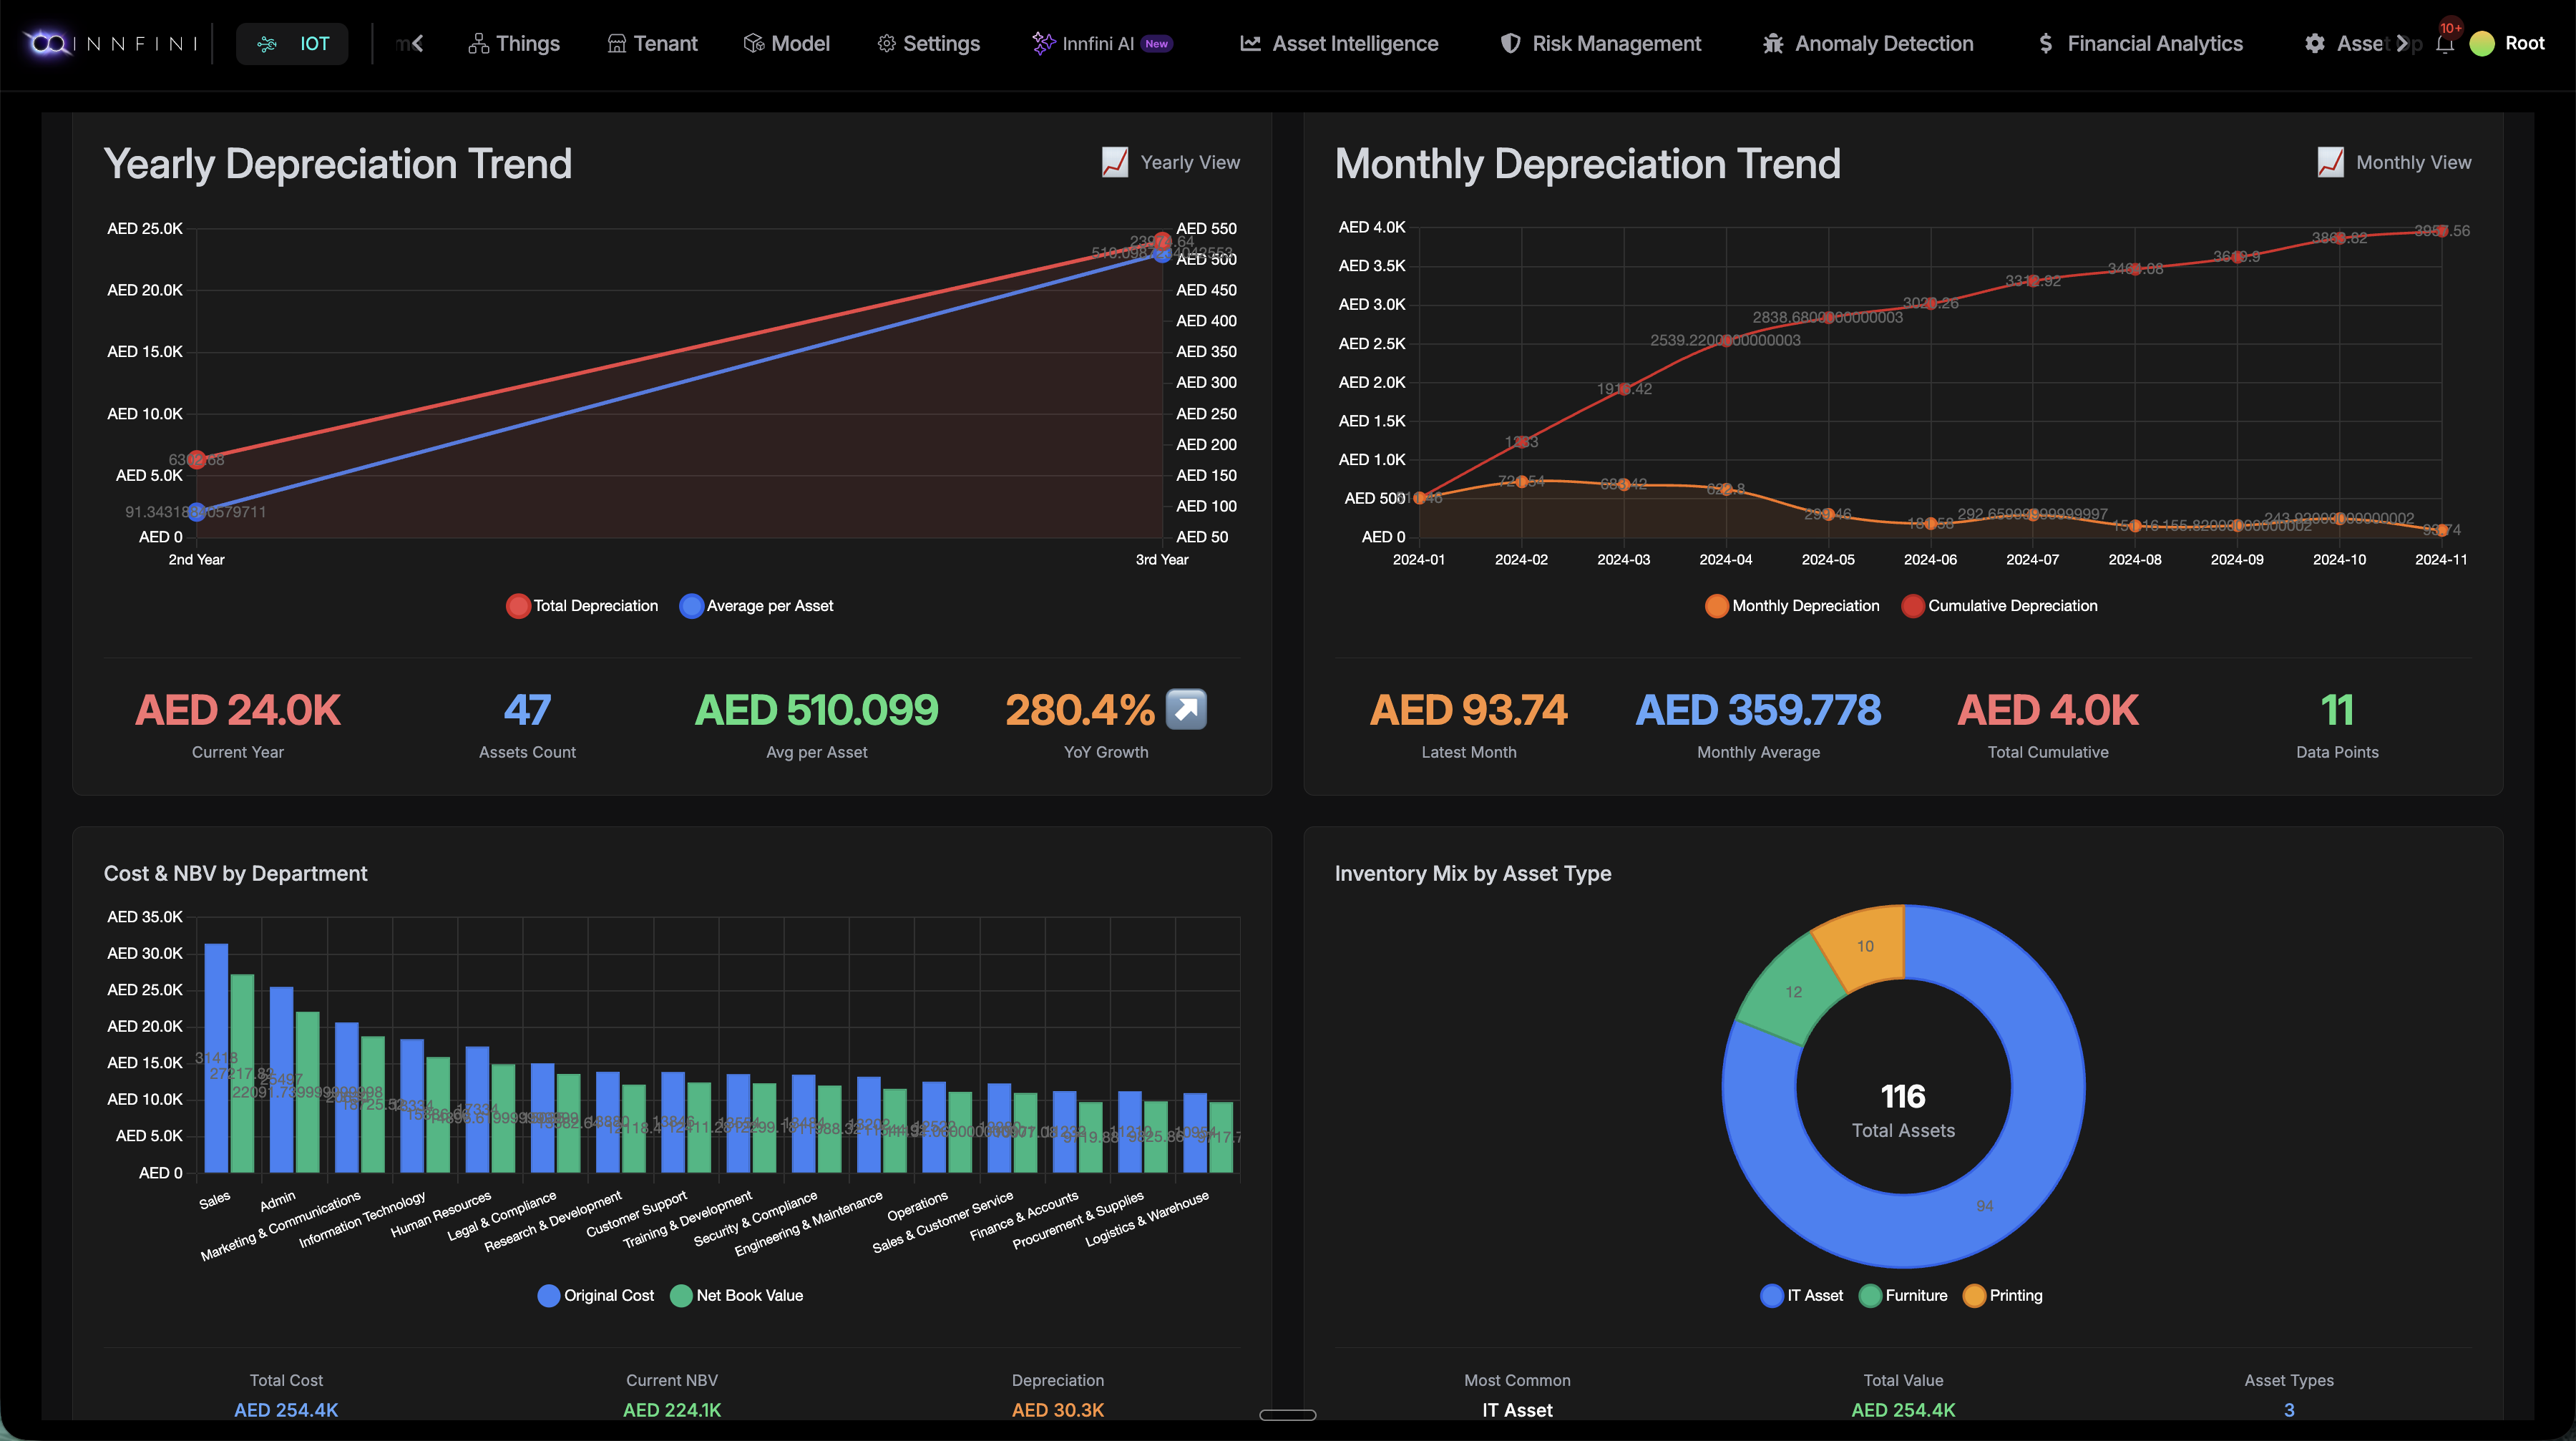2576x1441 pixels.
Task: Click the AED 24.0K Current Year value
Action: tap(238, 710)
